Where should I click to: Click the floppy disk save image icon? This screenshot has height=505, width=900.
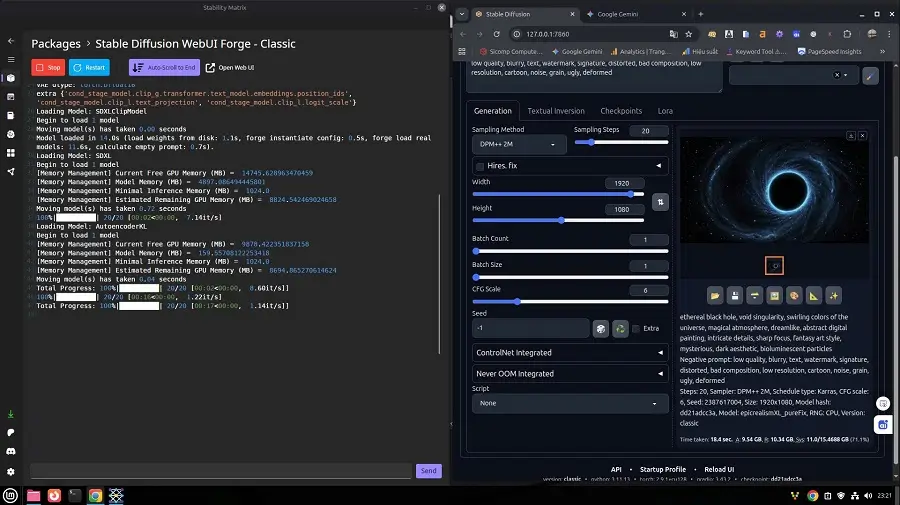coord(735,295)
